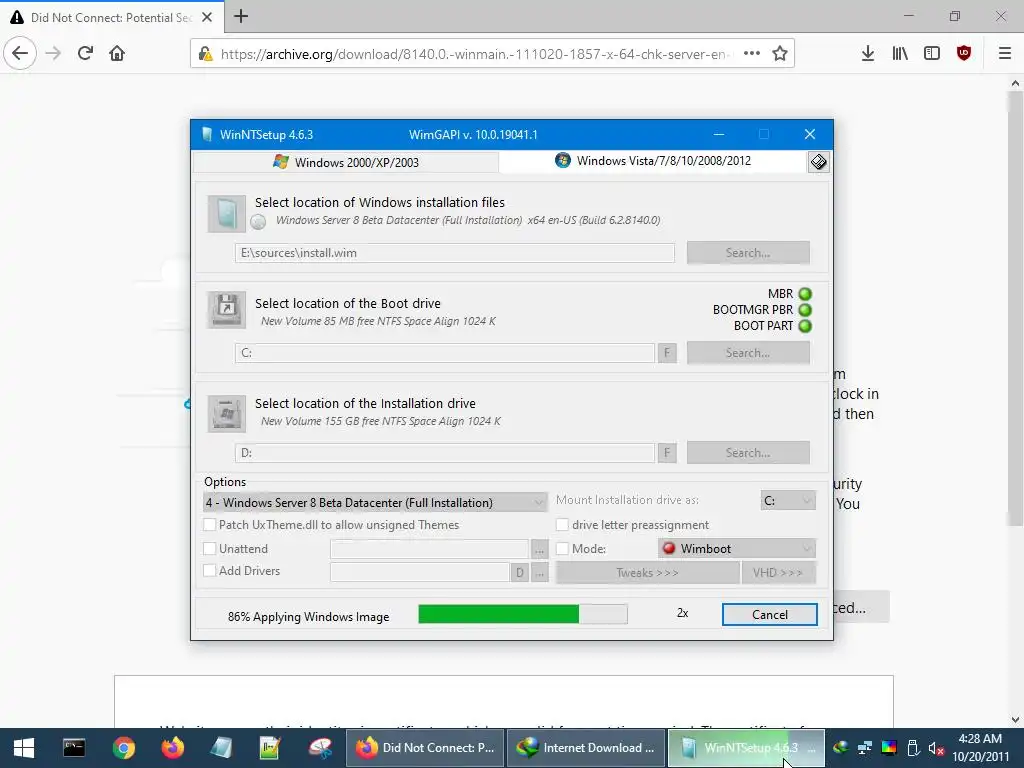This screenshot has height=768, width=1024.
Task: Switch to Windows 2000/XP/2003 tab
Action: coord(346,162)
